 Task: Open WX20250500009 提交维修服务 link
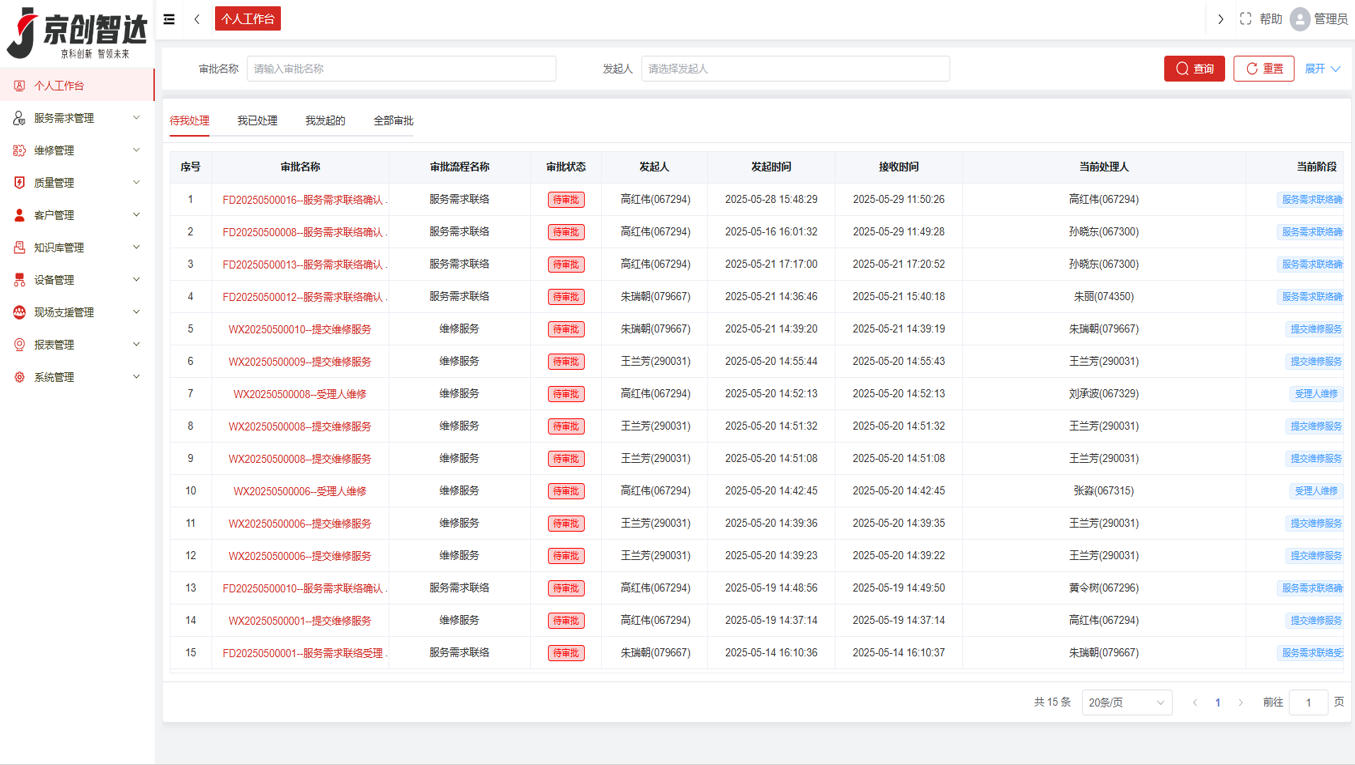pos(300,362)
